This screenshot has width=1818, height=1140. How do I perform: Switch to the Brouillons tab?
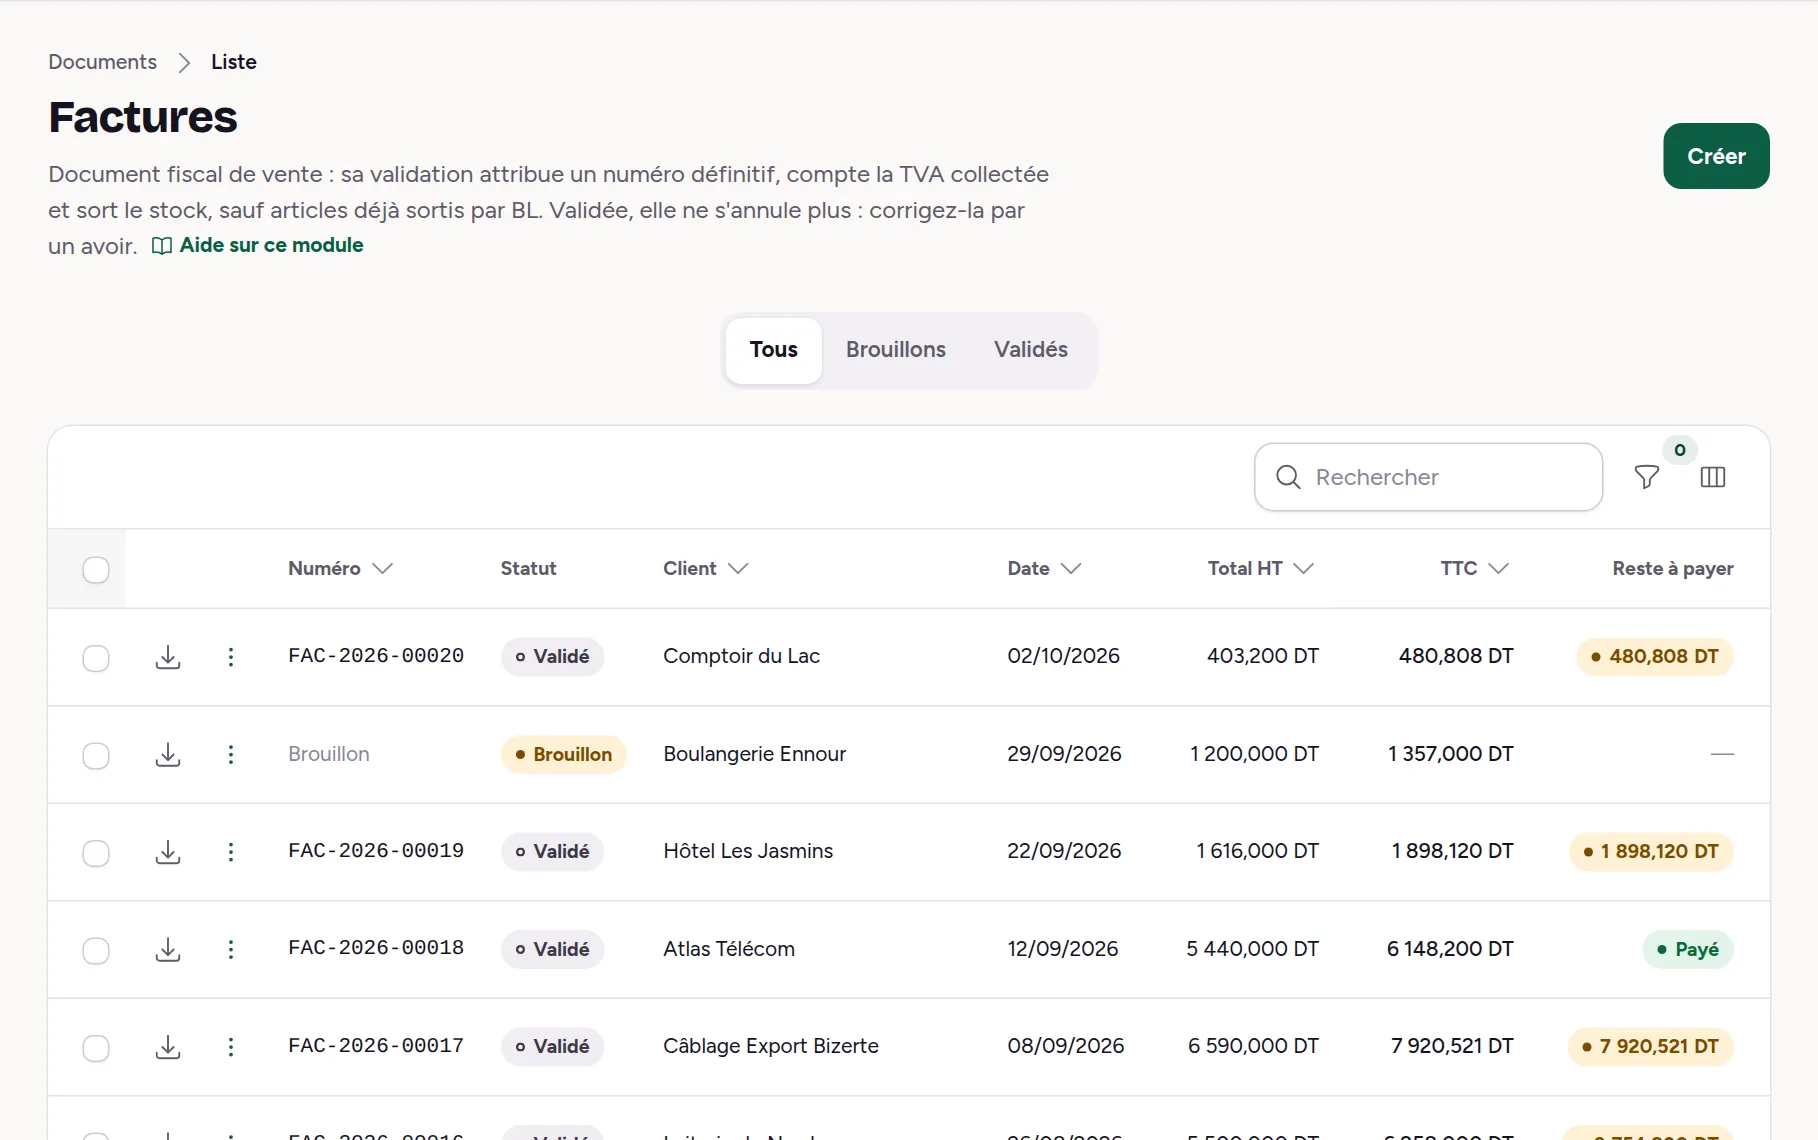coord(896,350)
